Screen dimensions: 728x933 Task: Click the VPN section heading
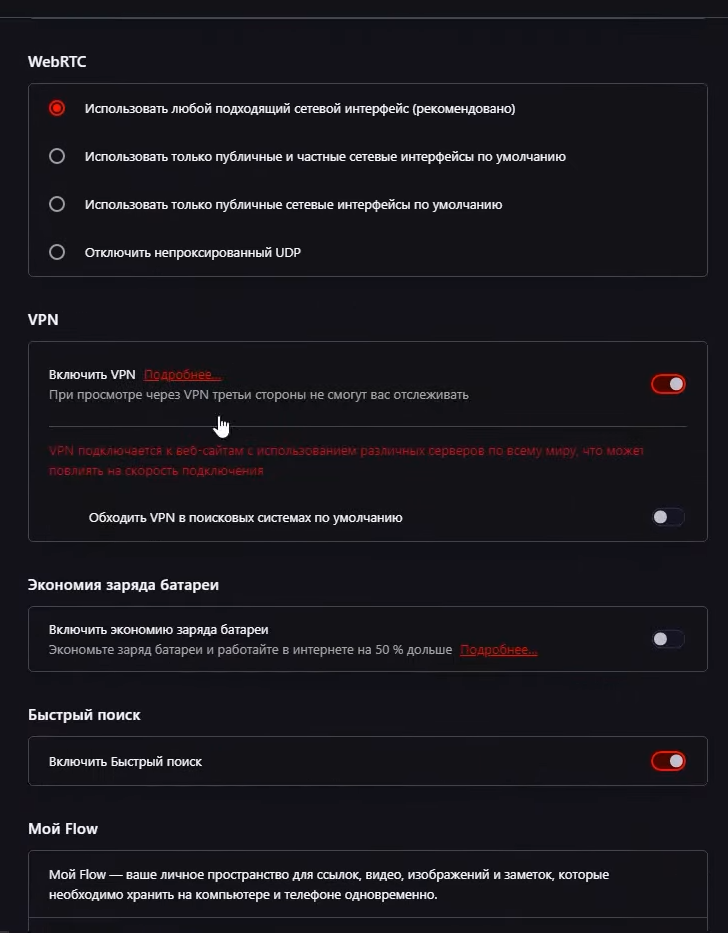click(43, 320)
